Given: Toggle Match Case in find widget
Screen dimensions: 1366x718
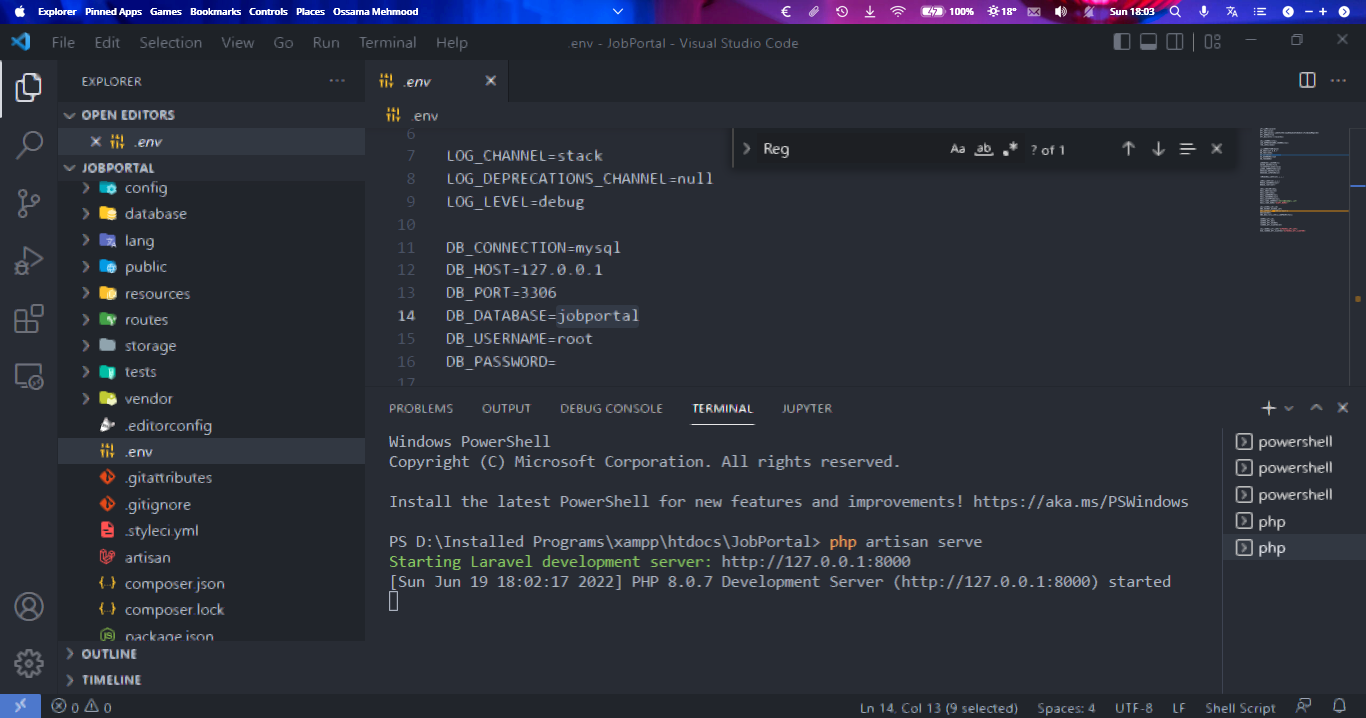Looking at the screenshot, I should pos(957,149).
